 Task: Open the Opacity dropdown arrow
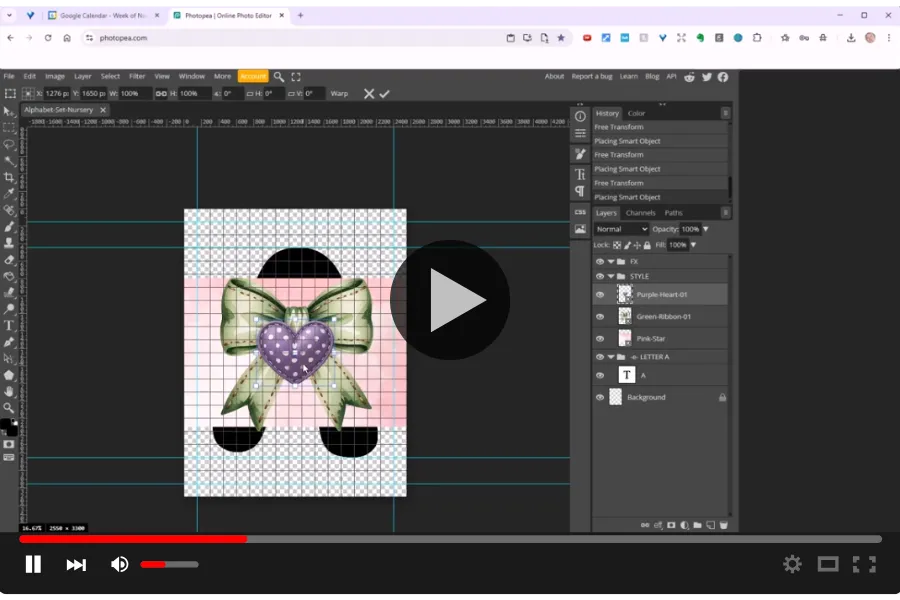point(707,229)
